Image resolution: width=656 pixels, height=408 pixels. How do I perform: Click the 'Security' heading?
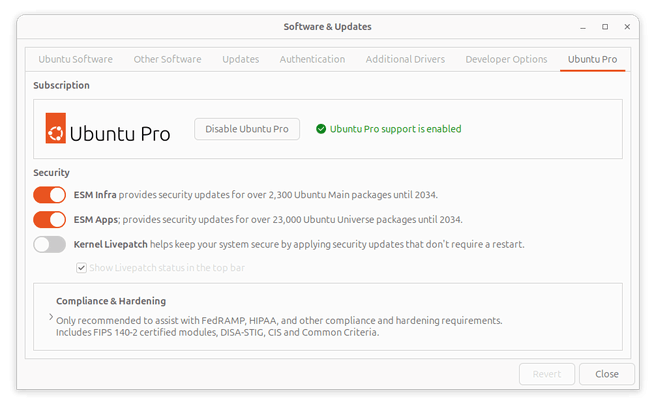[x=51, y=173]
